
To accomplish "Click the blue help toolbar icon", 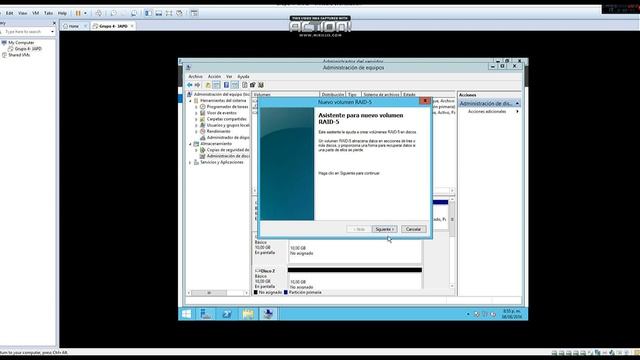I will click(226, 85).
